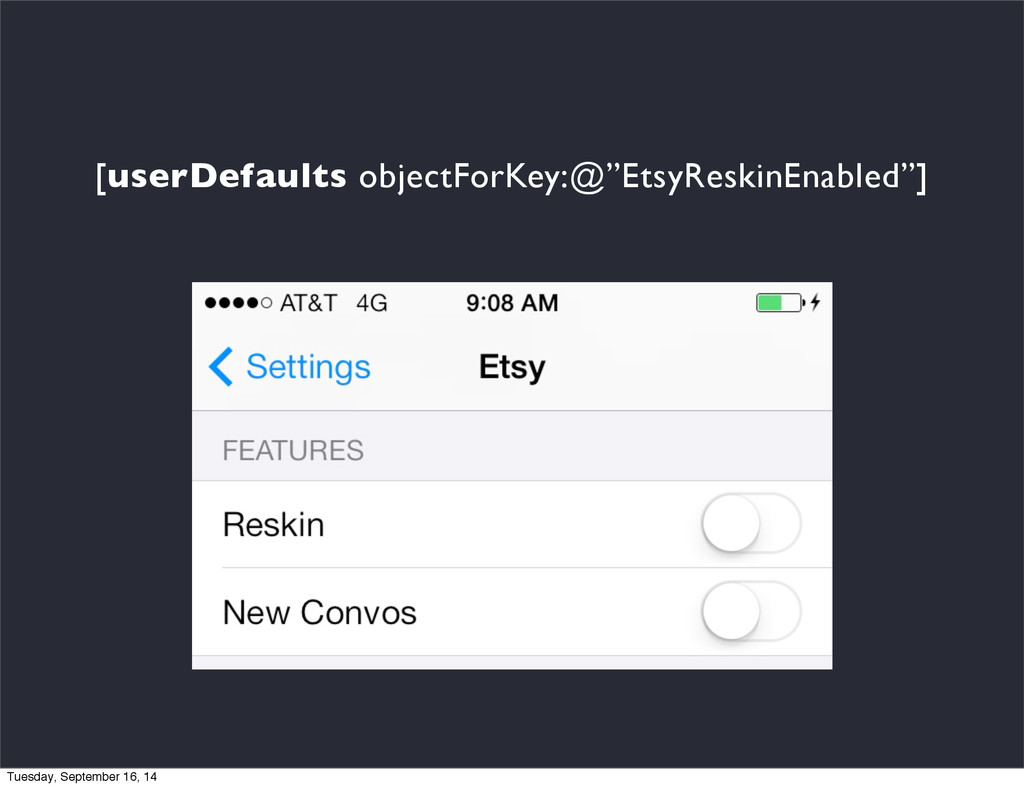Click the Tuesday, September 16 date footer
This screenshot has height=788, width=1024.
click(x=82, y=777)
